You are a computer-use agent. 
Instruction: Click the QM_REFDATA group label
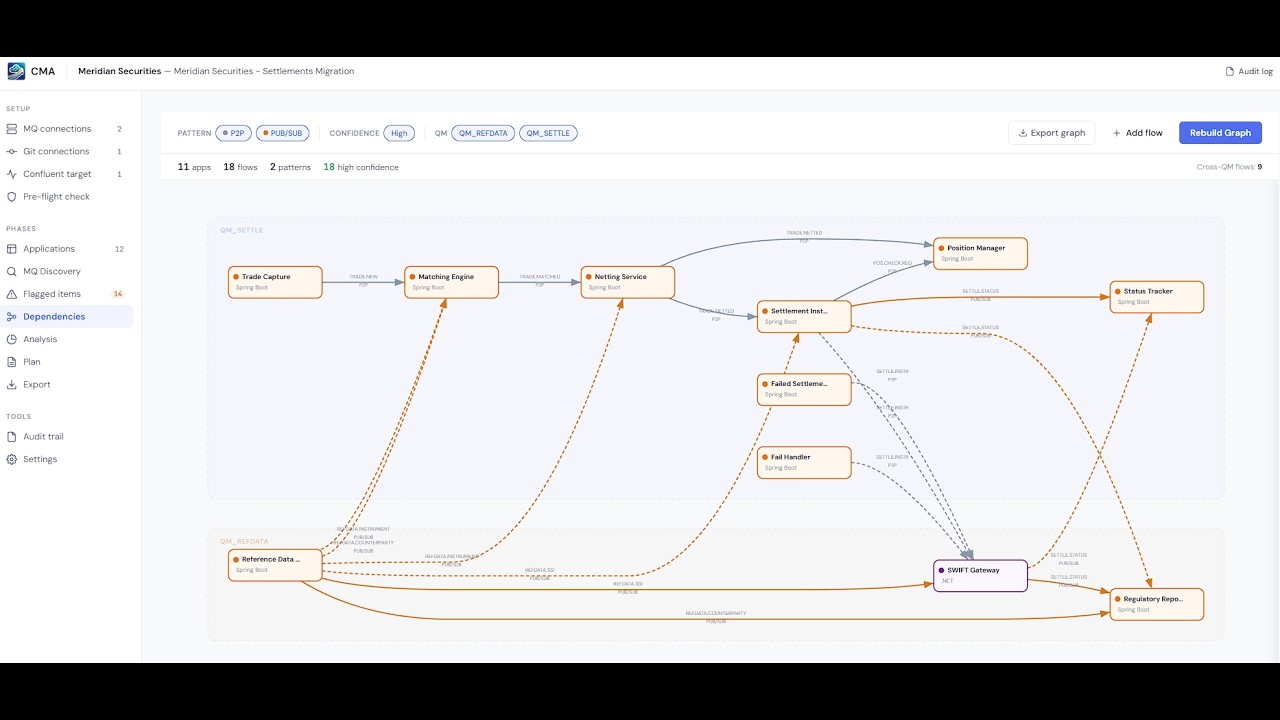coord(244,541)
